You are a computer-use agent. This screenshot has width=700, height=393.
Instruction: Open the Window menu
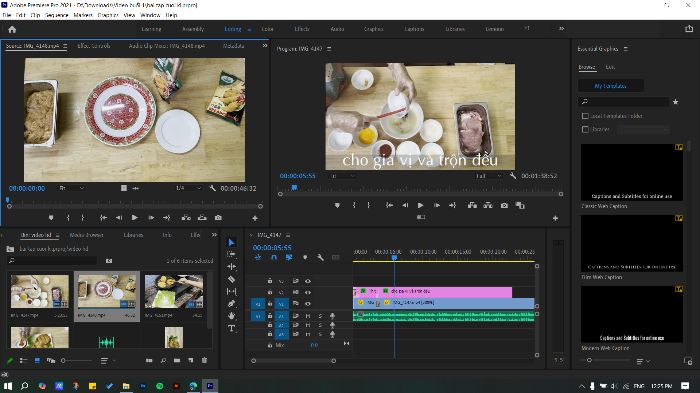[150, 15]
